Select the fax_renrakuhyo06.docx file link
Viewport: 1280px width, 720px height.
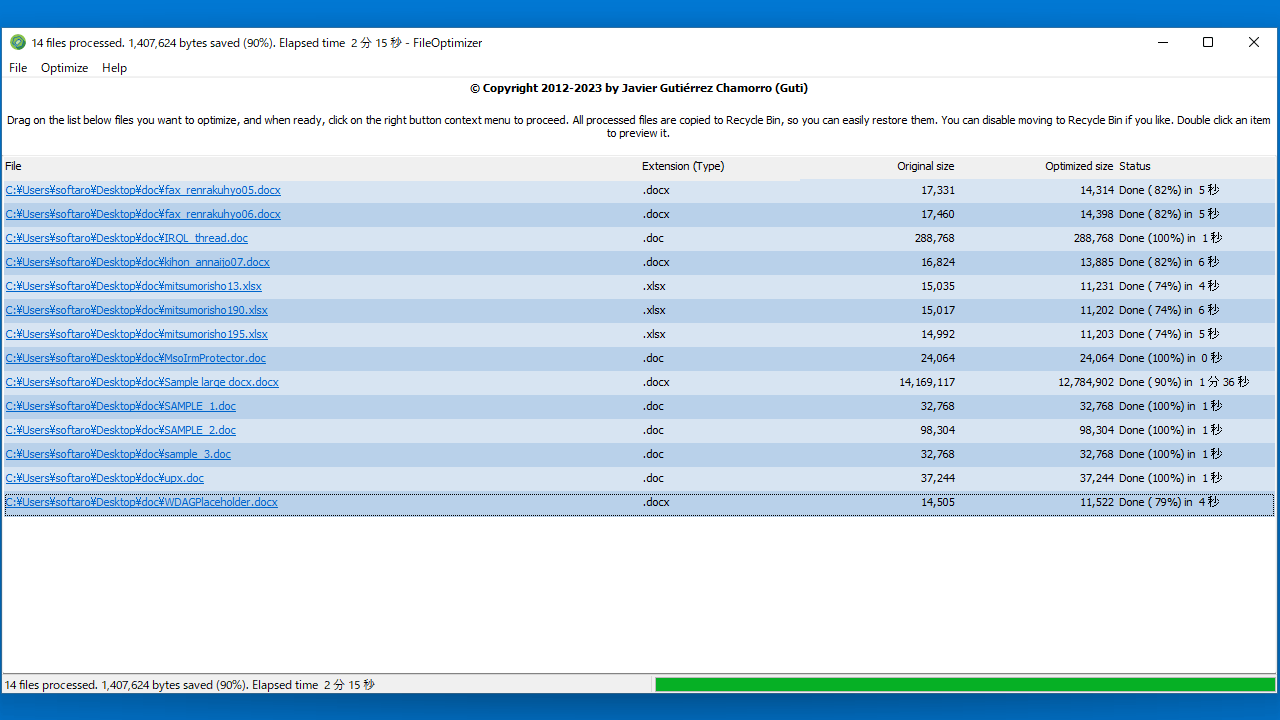pos(143,214)
